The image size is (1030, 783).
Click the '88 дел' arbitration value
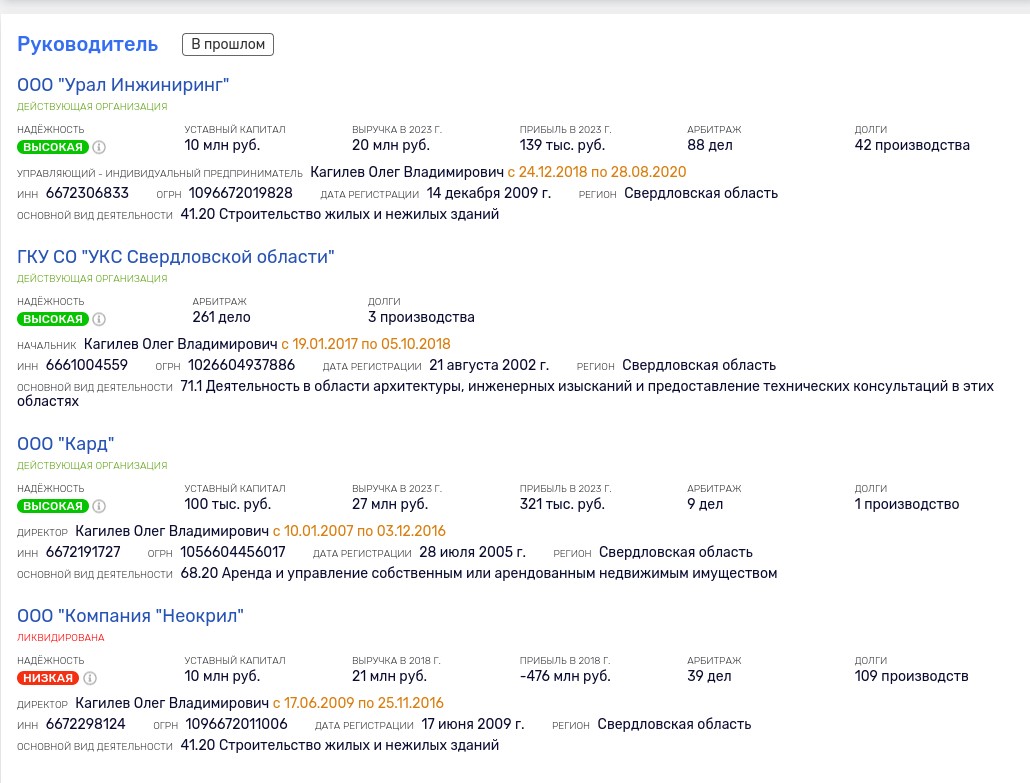pos(709,145)
